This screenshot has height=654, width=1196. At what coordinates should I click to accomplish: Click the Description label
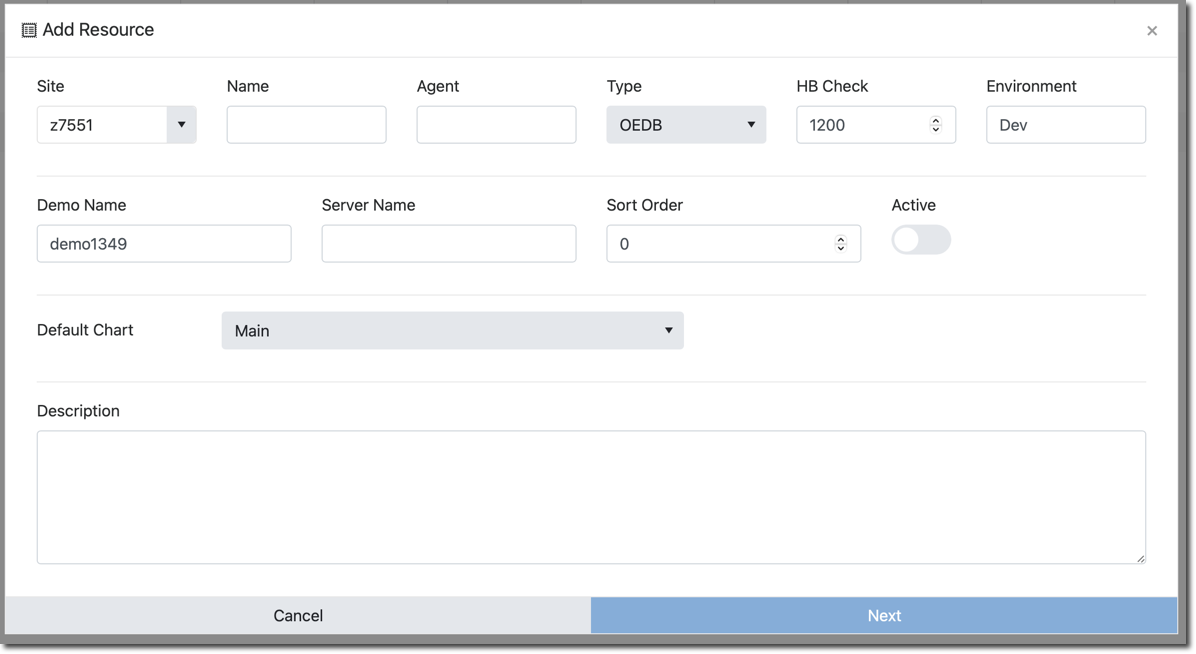click(x=79, y=411)
